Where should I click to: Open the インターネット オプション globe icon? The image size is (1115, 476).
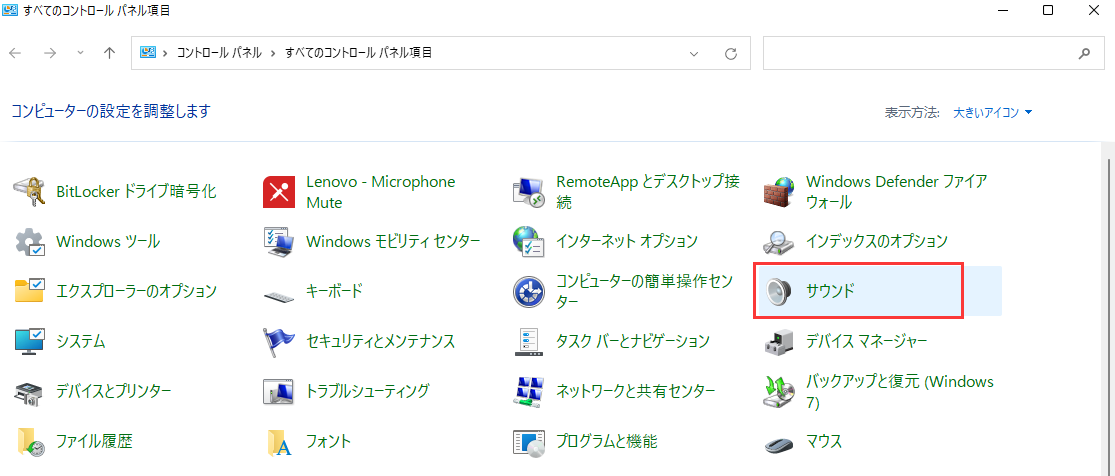click(x=528, y=241)
